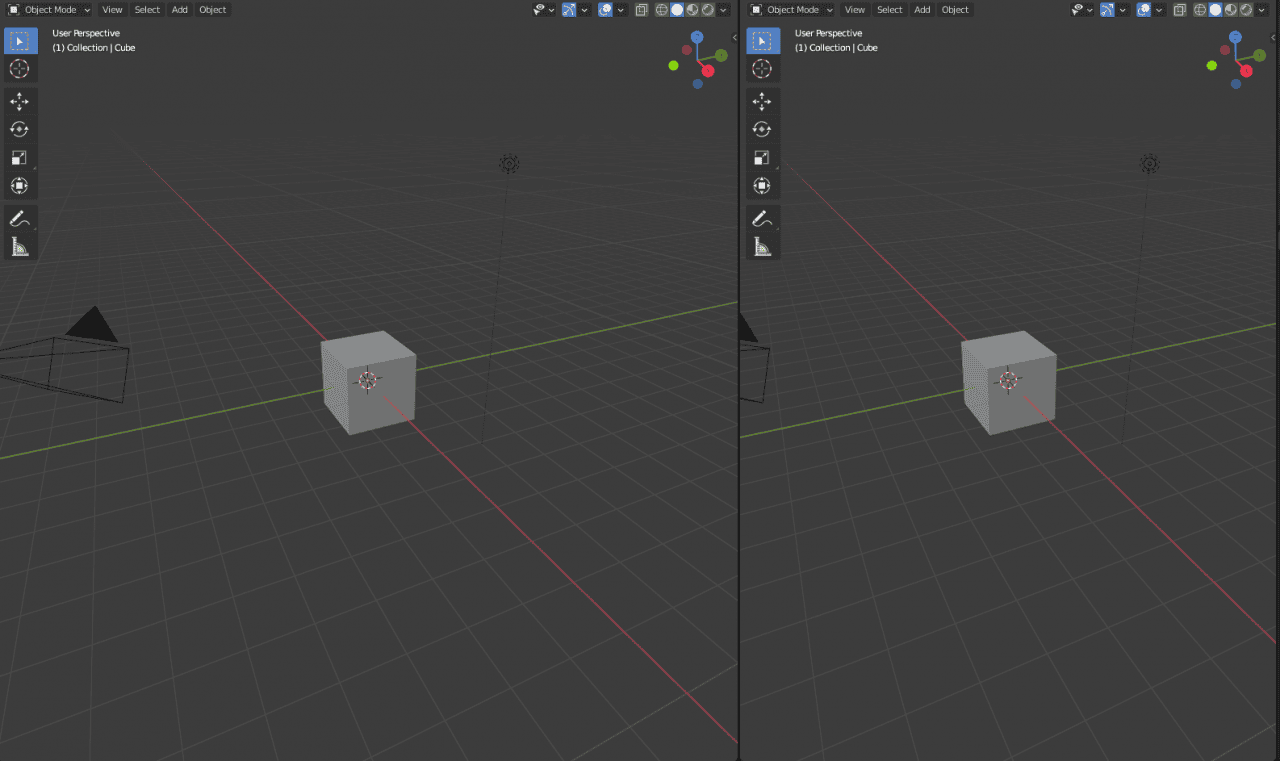This screenshot has width=1280, height=761.
Task: Toggle Snap on in the left viewport header
Action: tap(569, 9)
